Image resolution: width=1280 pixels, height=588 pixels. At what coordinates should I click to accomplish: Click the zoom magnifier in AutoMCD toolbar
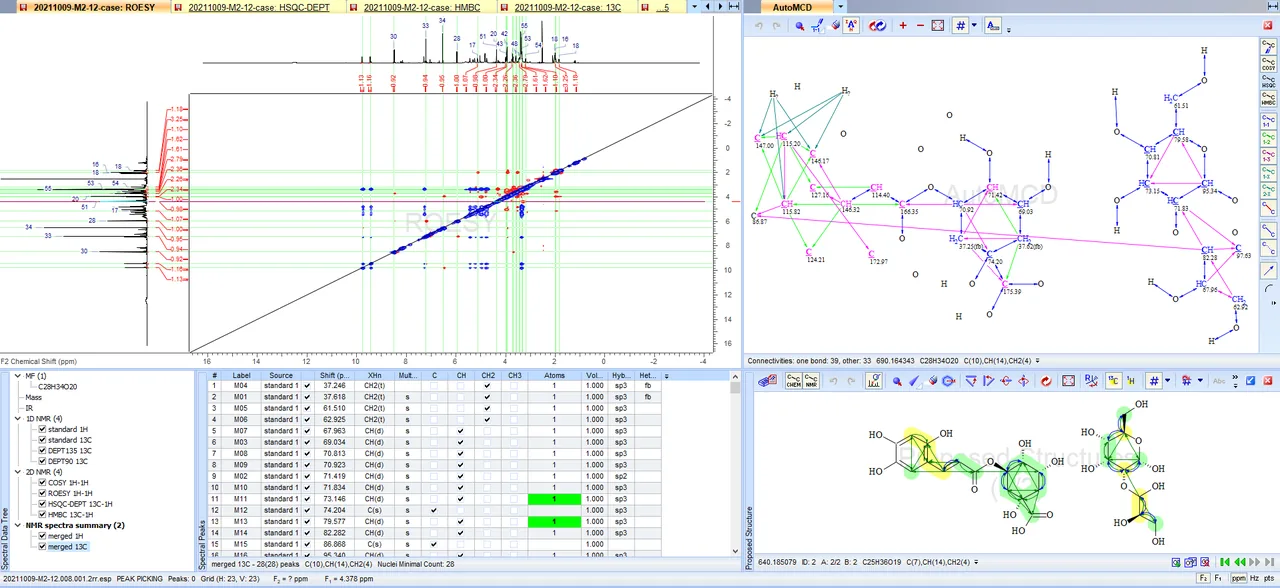[800, 26]
